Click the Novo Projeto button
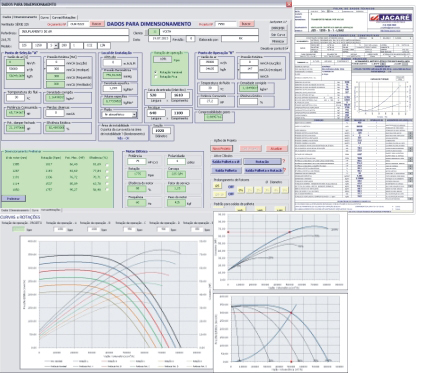 tap(222, 148)
